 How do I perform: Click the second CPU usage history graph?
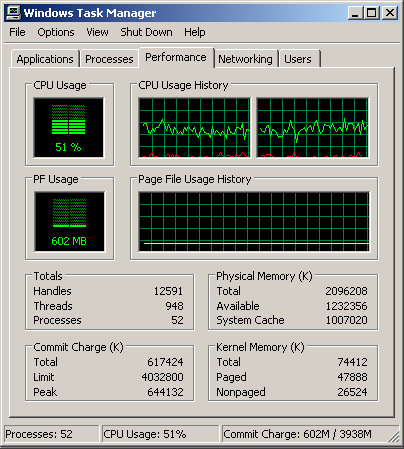[313, 128]
